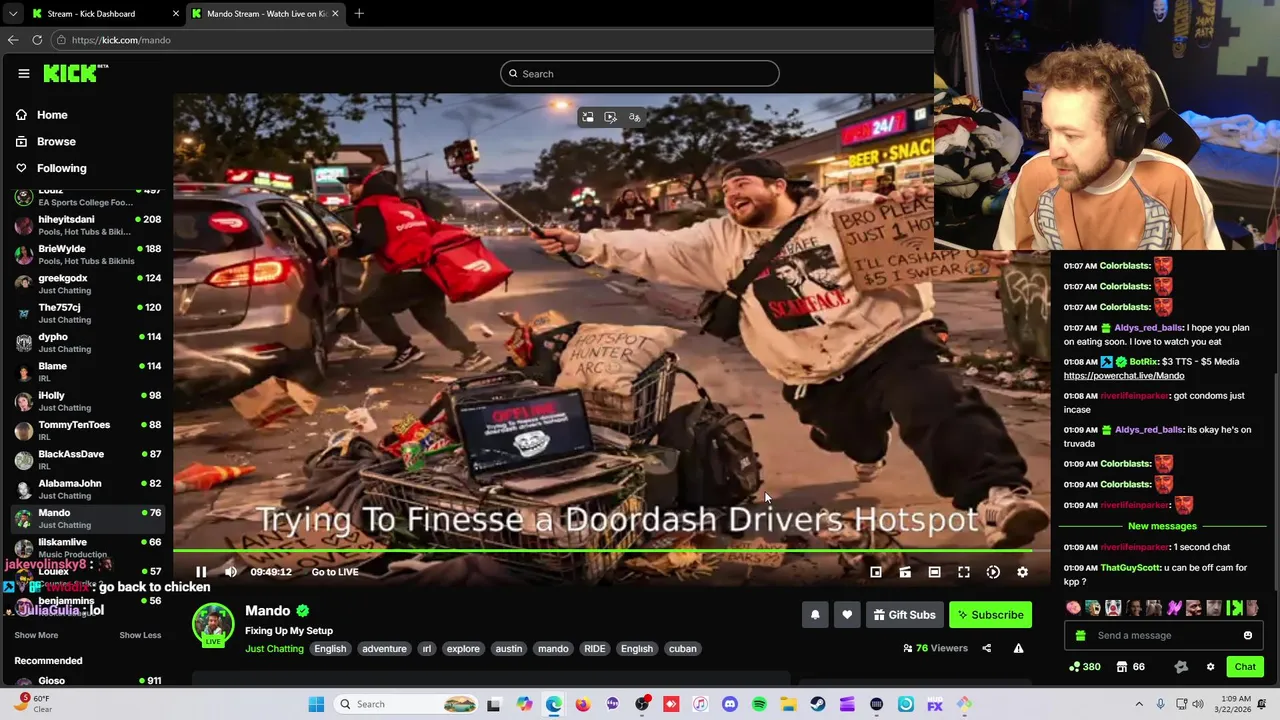Open a new browser tab

[359, 13]
